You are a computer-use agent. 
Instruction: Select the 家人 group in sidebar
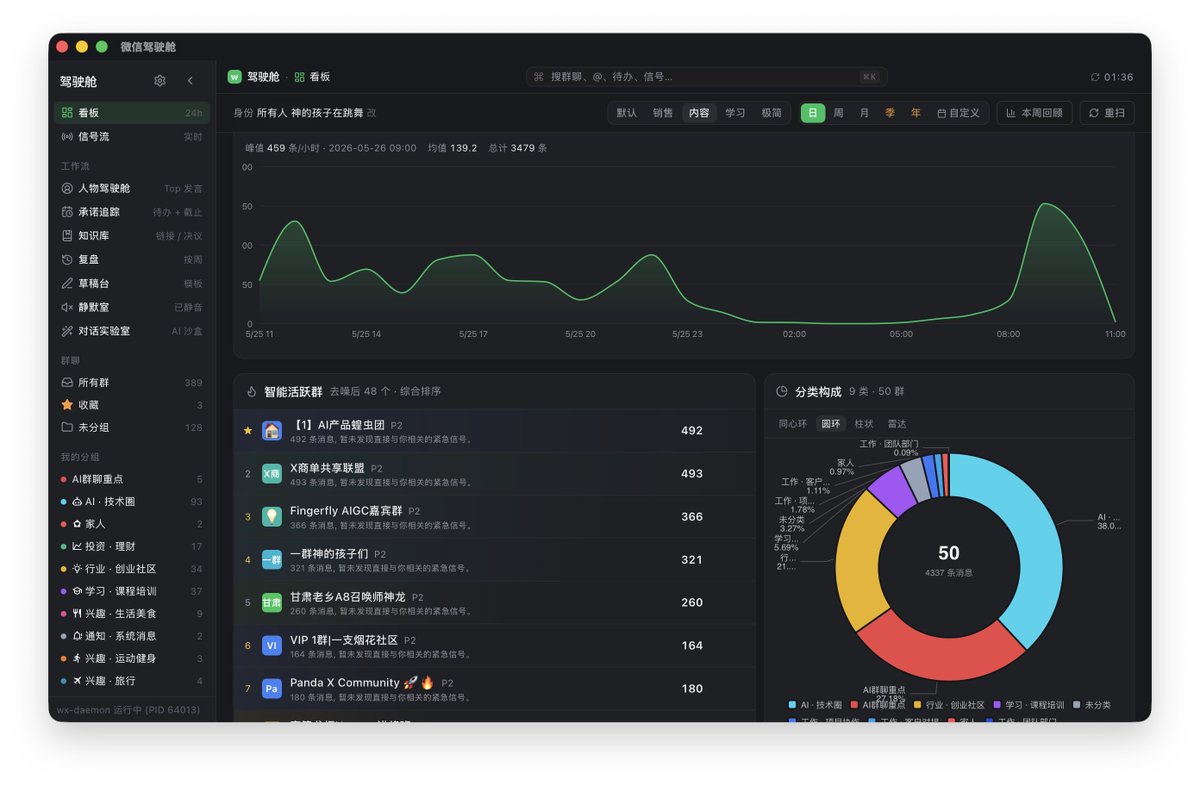pyautogui.click(x=132, y=524)
